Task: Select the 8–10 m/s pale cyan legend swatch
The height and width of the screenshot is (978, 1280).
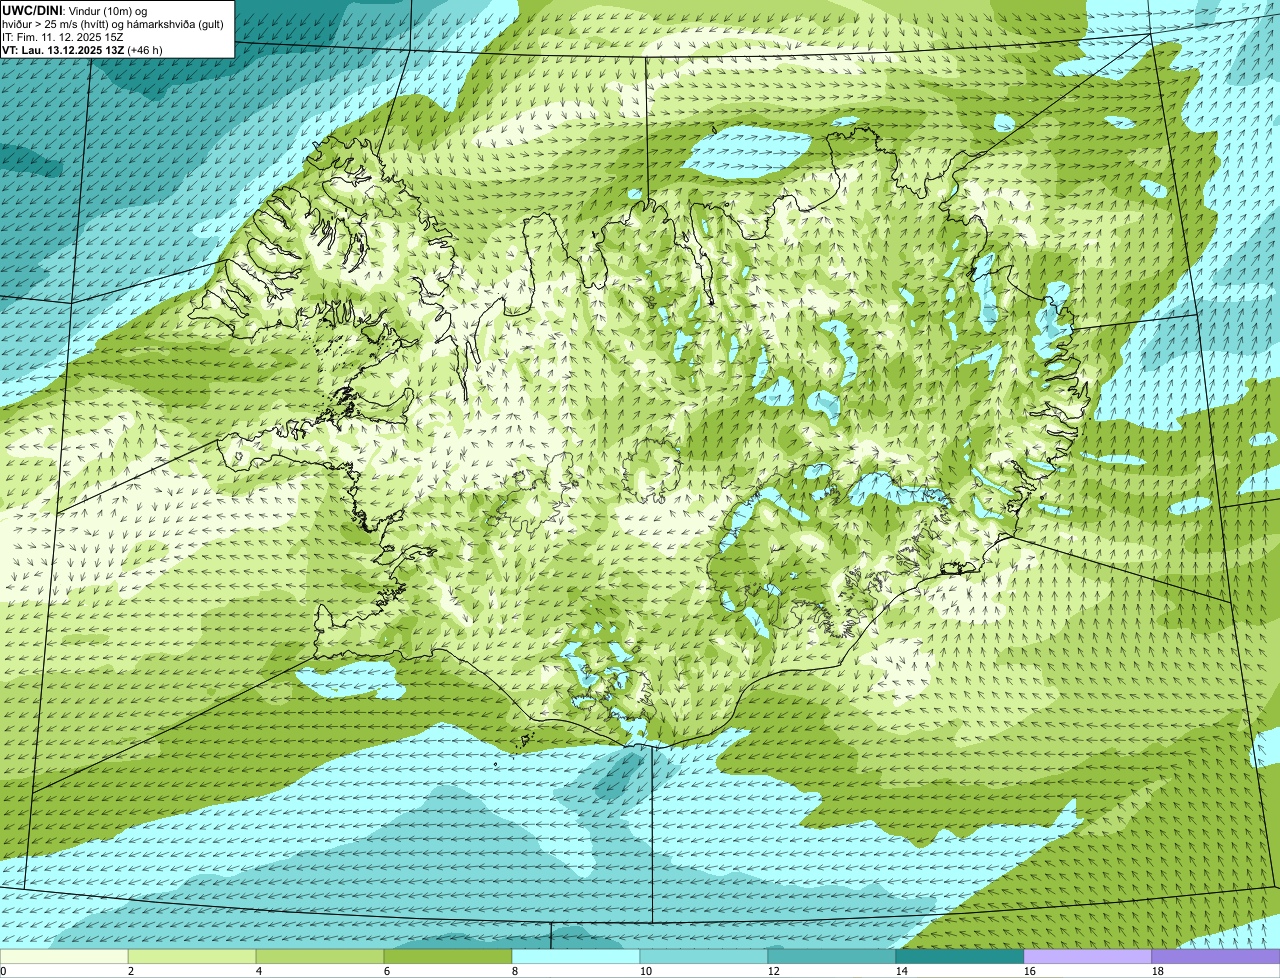Action: click(576, 957)
